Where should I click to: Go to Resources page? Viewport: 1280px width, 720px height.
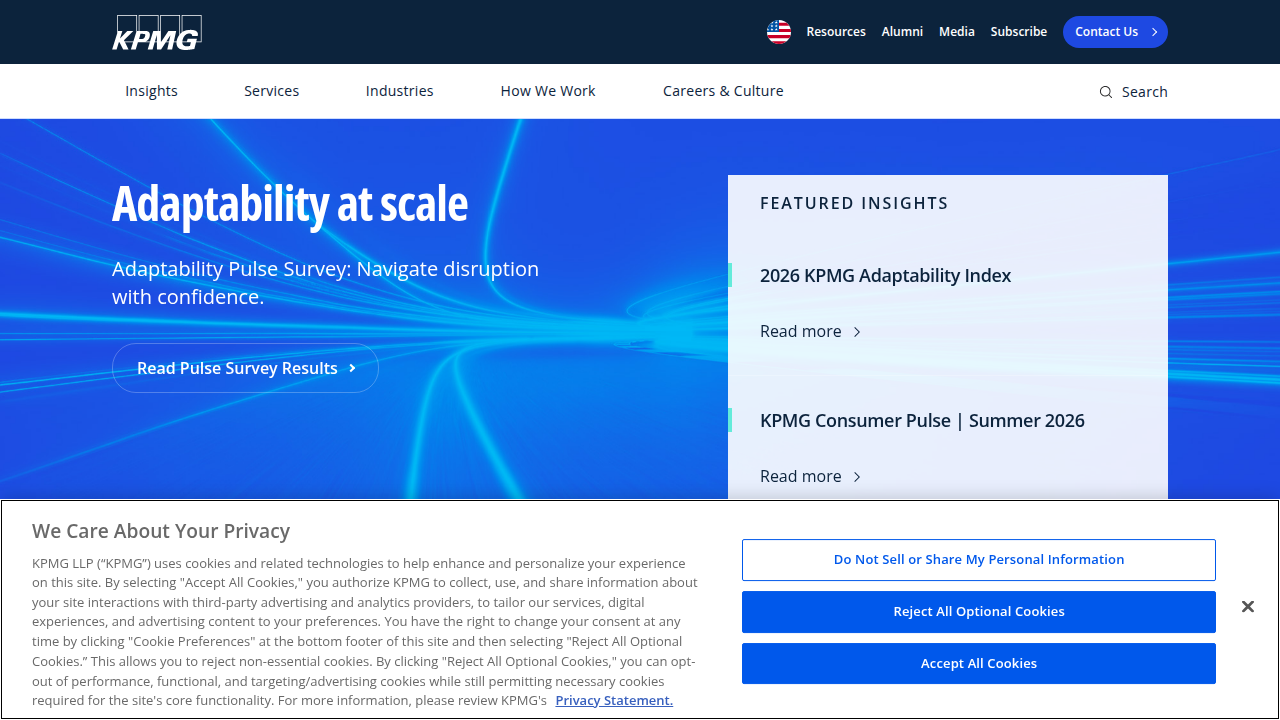pyautogui.click(x=836, y=32)
